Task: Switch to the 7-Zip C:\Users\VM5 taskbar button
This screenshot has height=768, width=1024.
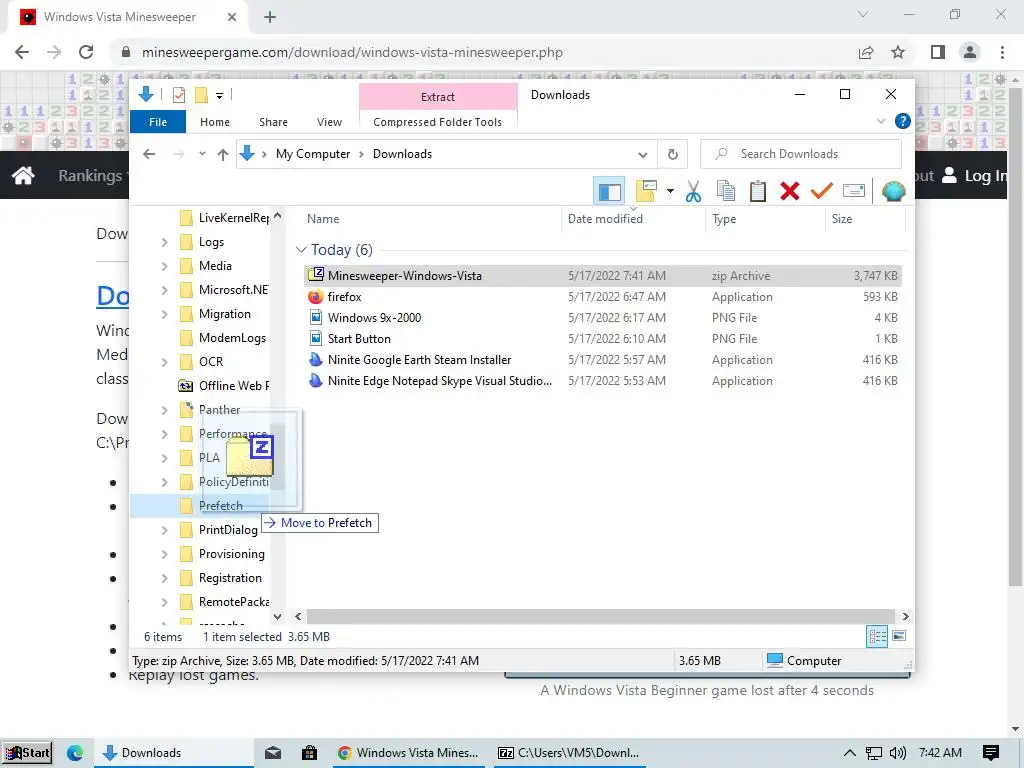Action: click(569, 753)
